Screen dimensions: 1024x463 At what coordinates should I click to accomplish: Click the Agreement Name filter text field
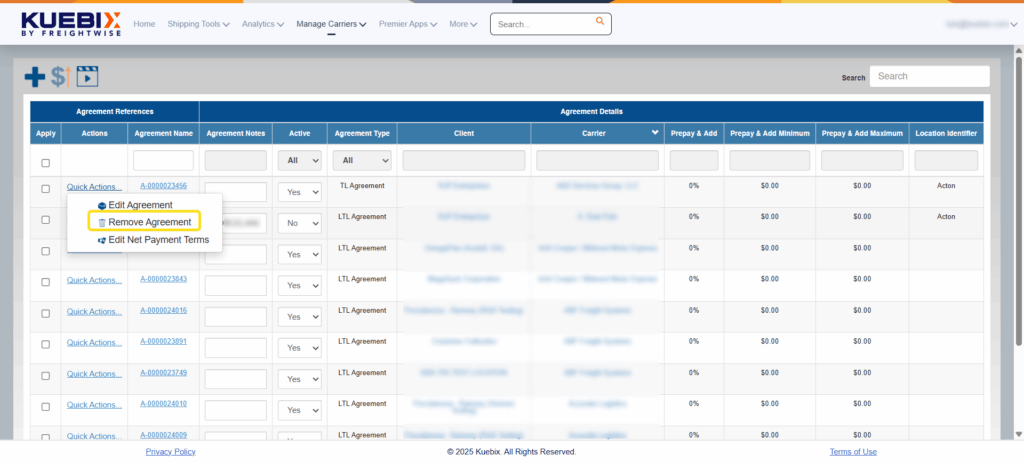163,160
